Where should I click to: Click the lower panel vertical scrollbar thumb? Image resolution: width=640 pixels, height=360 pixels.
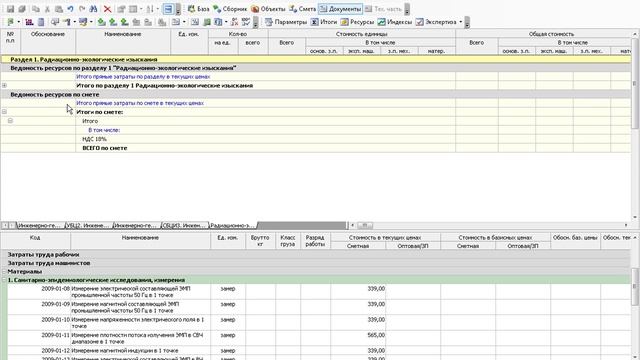point(635,287)
